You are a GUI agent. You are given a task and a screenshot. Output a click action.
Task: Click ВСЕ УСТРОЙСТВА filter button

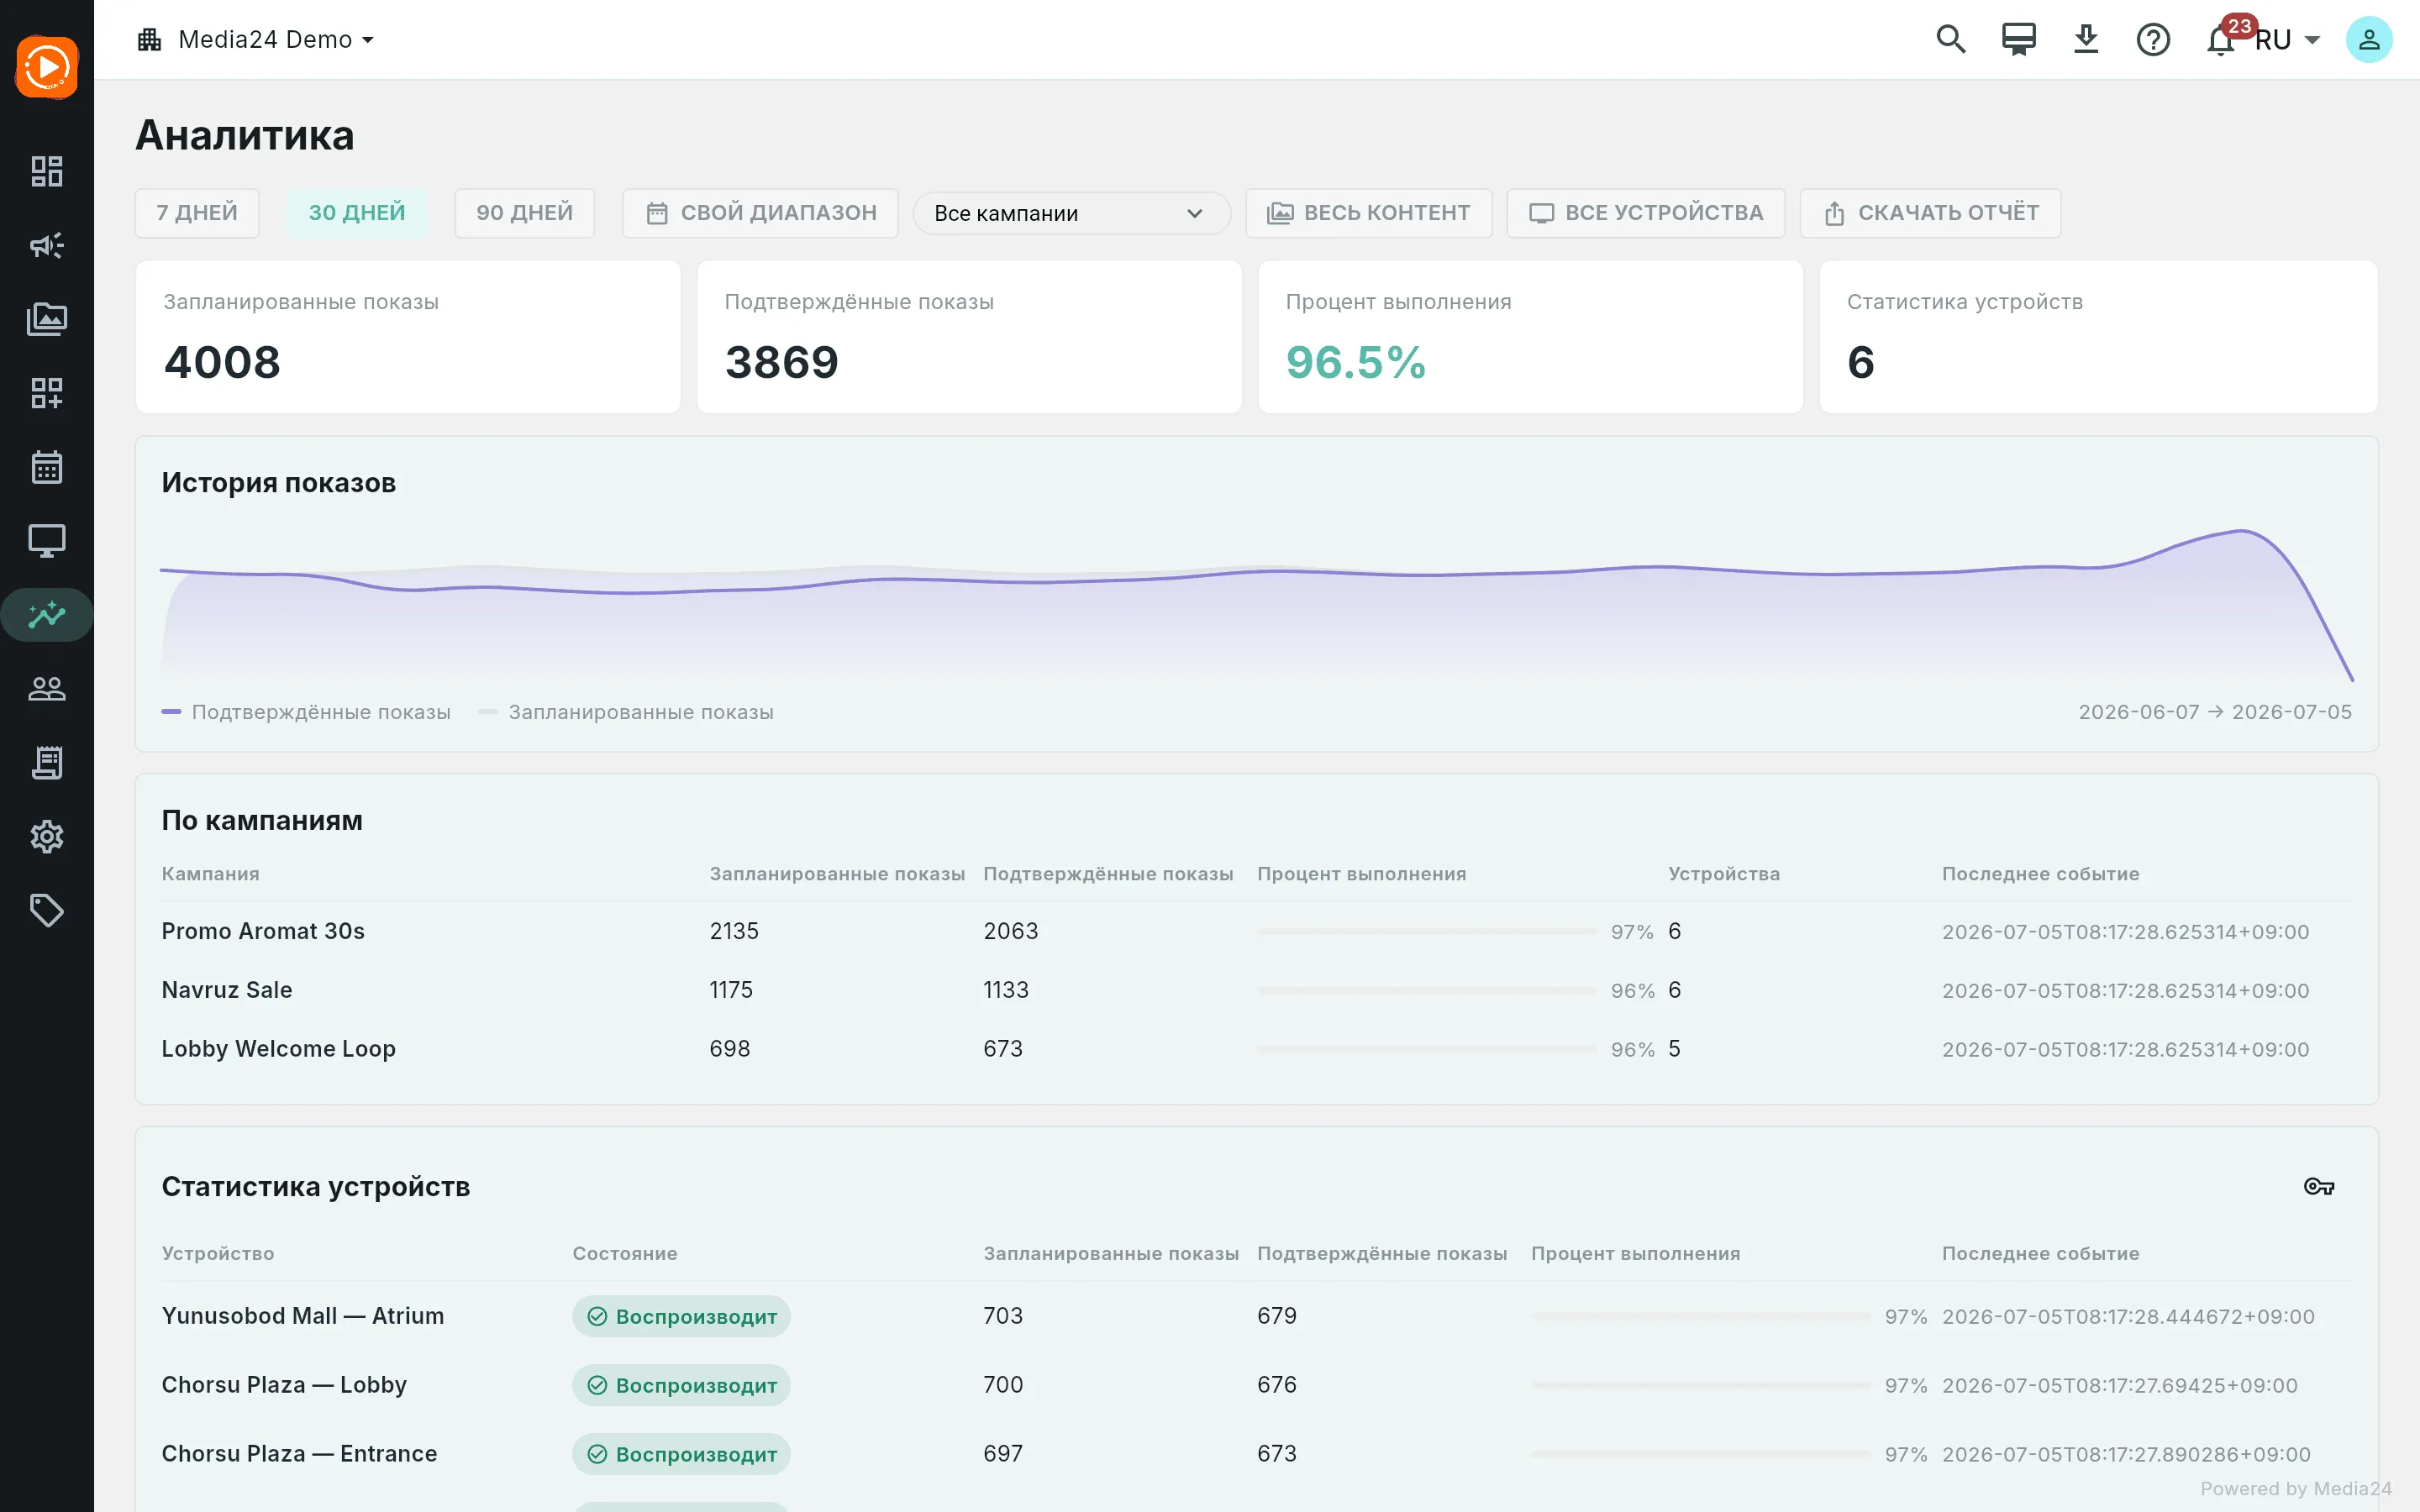pos(1646,213)
